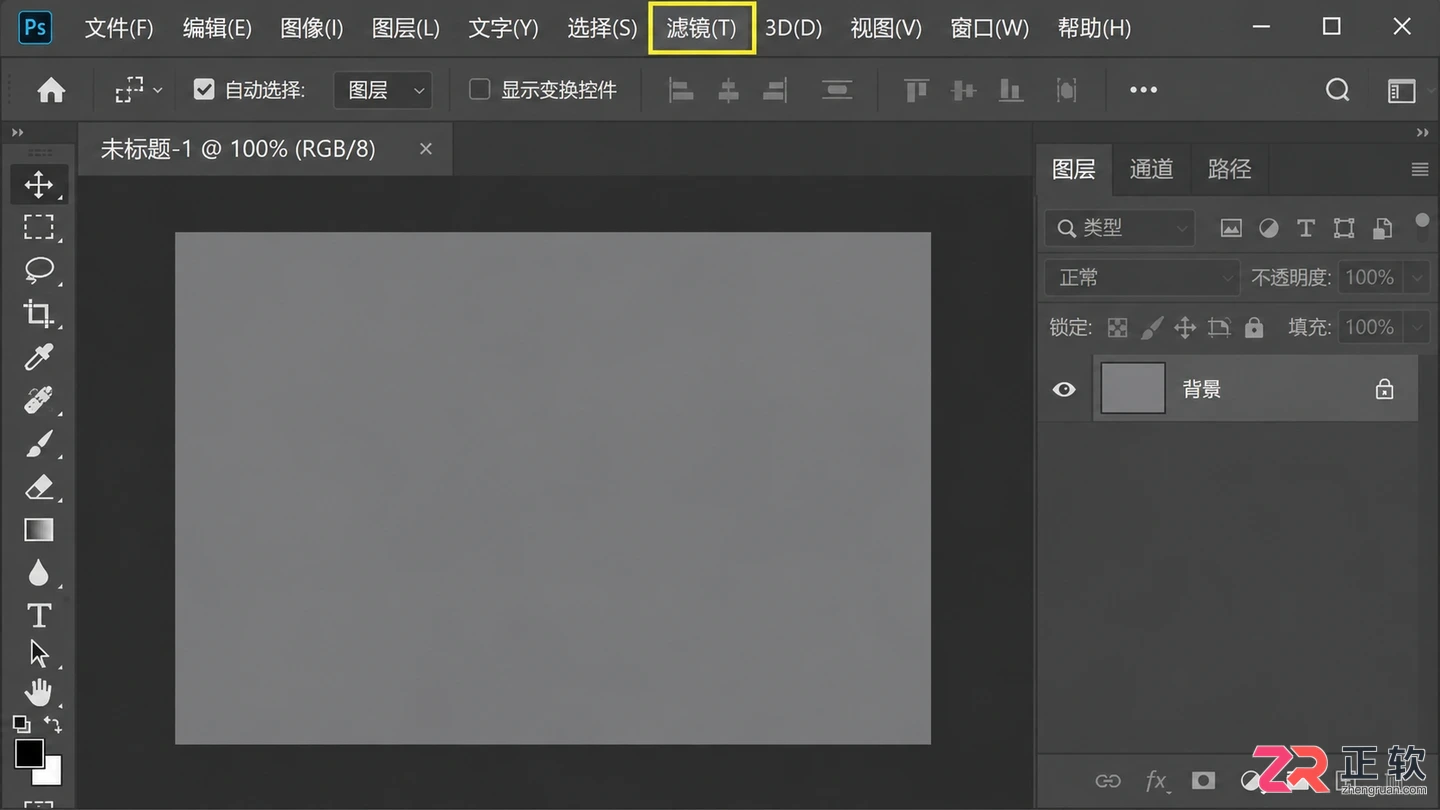Click the 背景 layer thumbnail

click(x=1133, y=388)
